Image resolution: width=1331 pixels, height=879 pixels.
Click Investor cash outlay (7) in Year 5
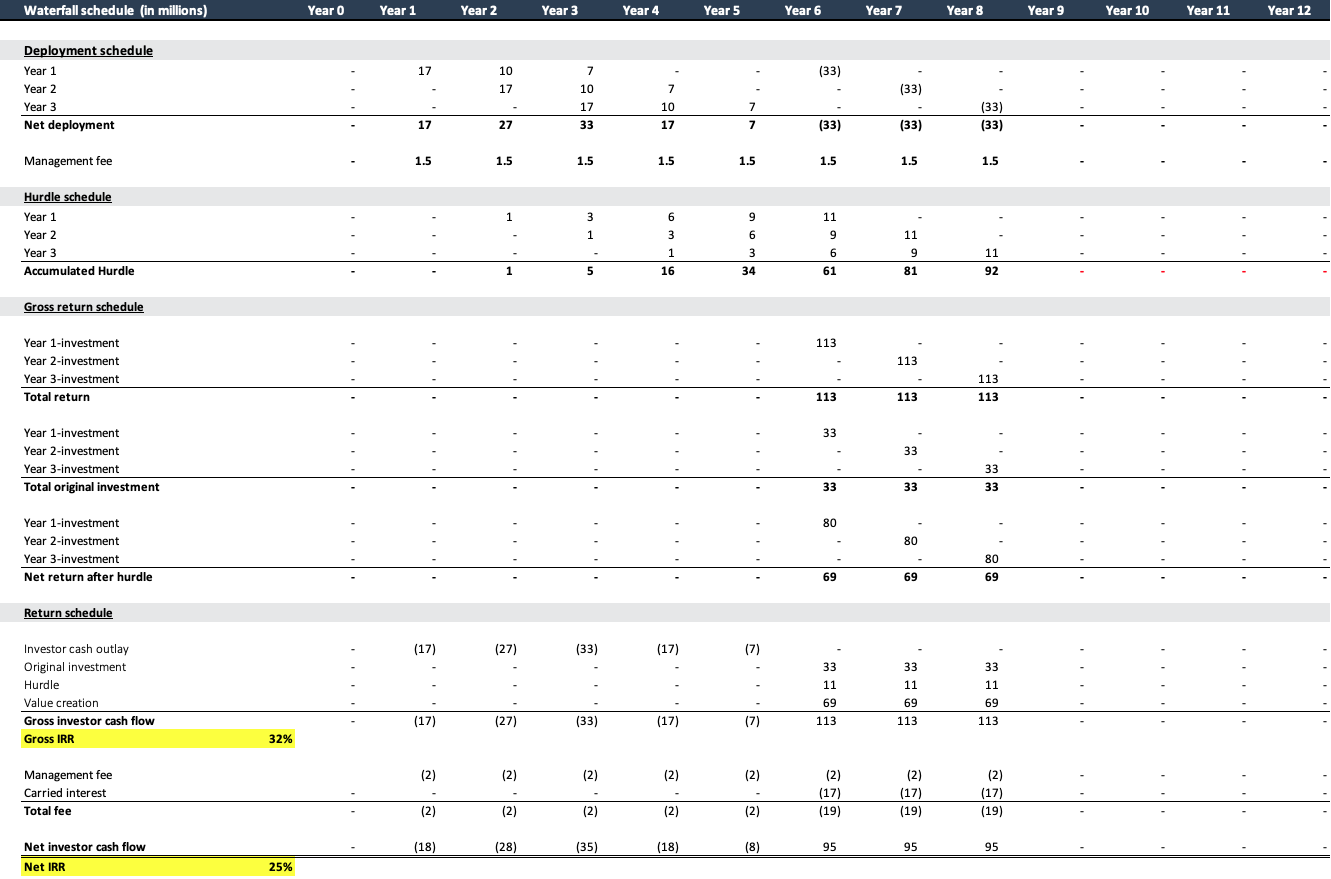751,649
